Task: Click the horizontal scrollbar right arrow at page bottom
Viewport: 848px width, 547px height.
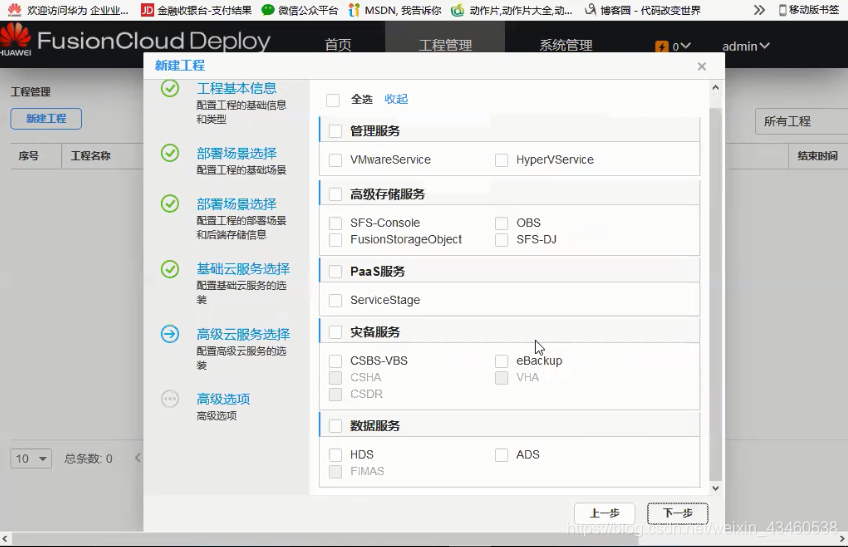Action: tap(842, 539)
